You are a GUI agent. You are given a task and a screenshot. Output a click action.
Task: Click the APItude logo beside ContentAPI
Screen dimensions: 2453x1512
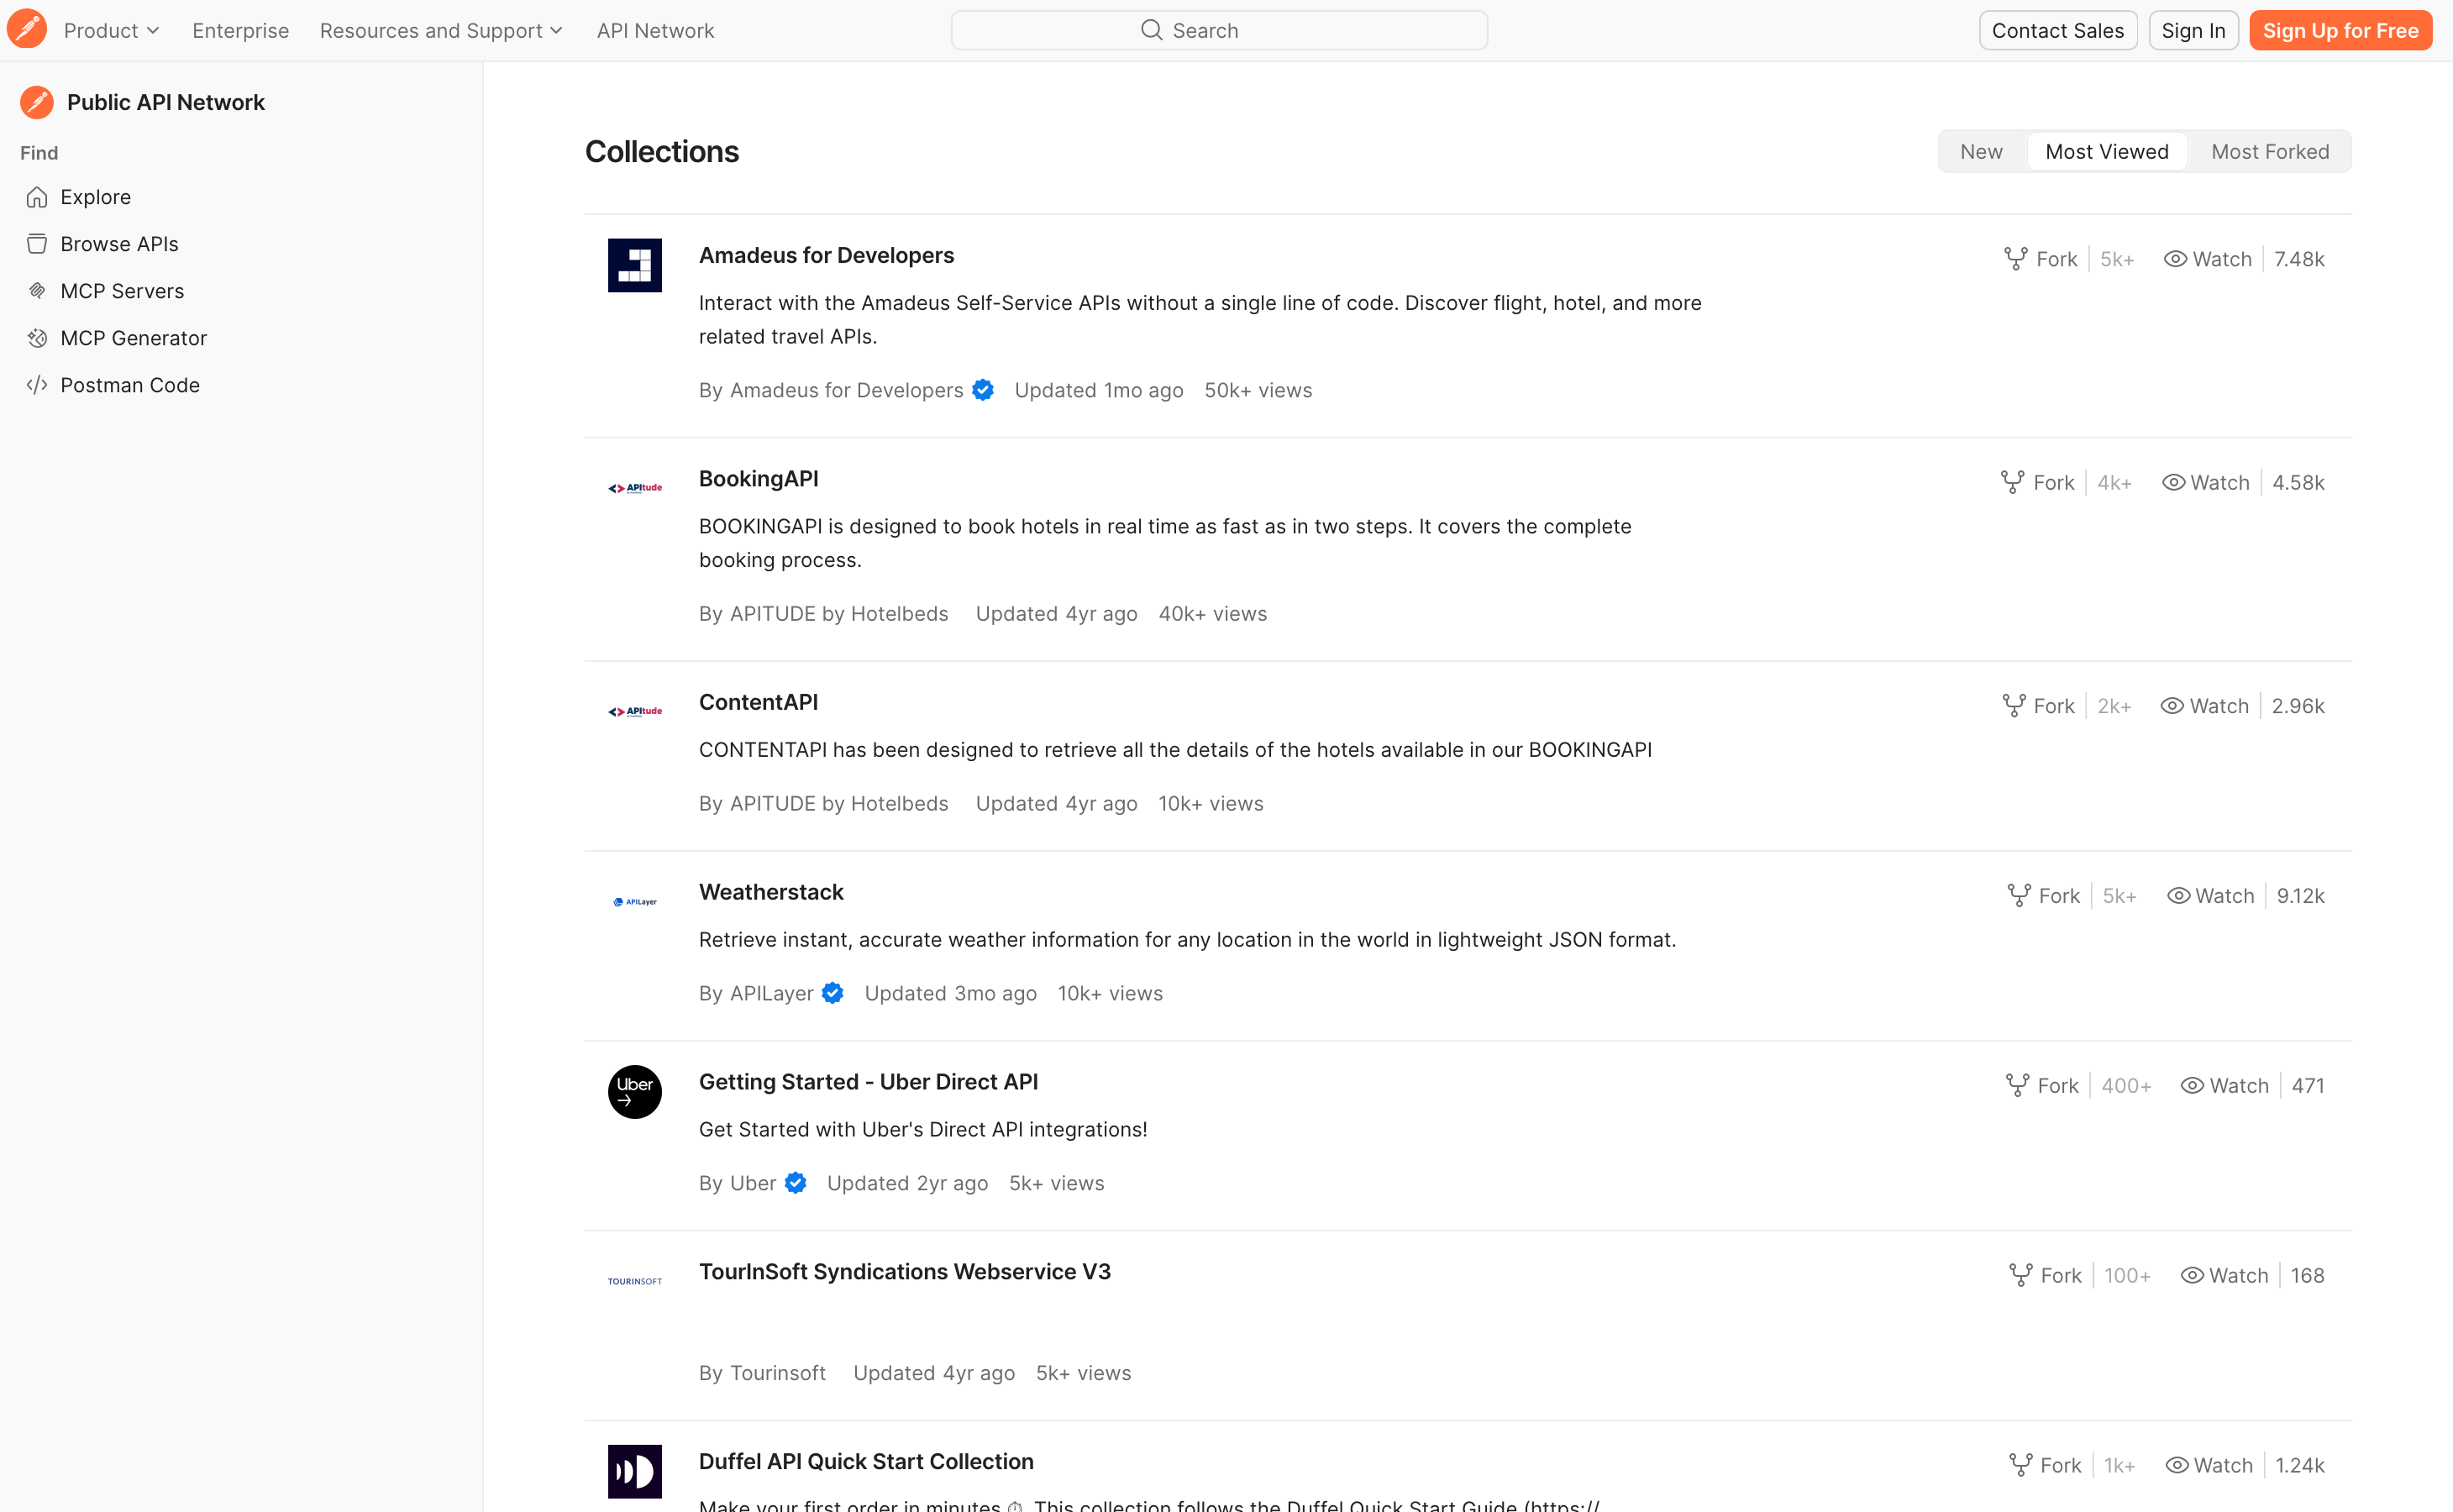click(x=635, y=712)
